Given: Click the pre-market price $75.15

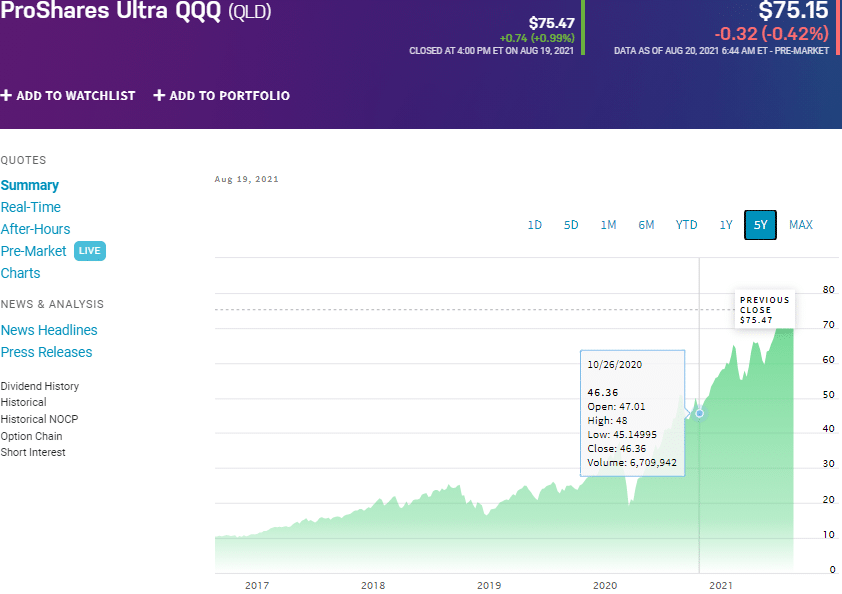Looking at the screenshot, I should coord(793,10).
